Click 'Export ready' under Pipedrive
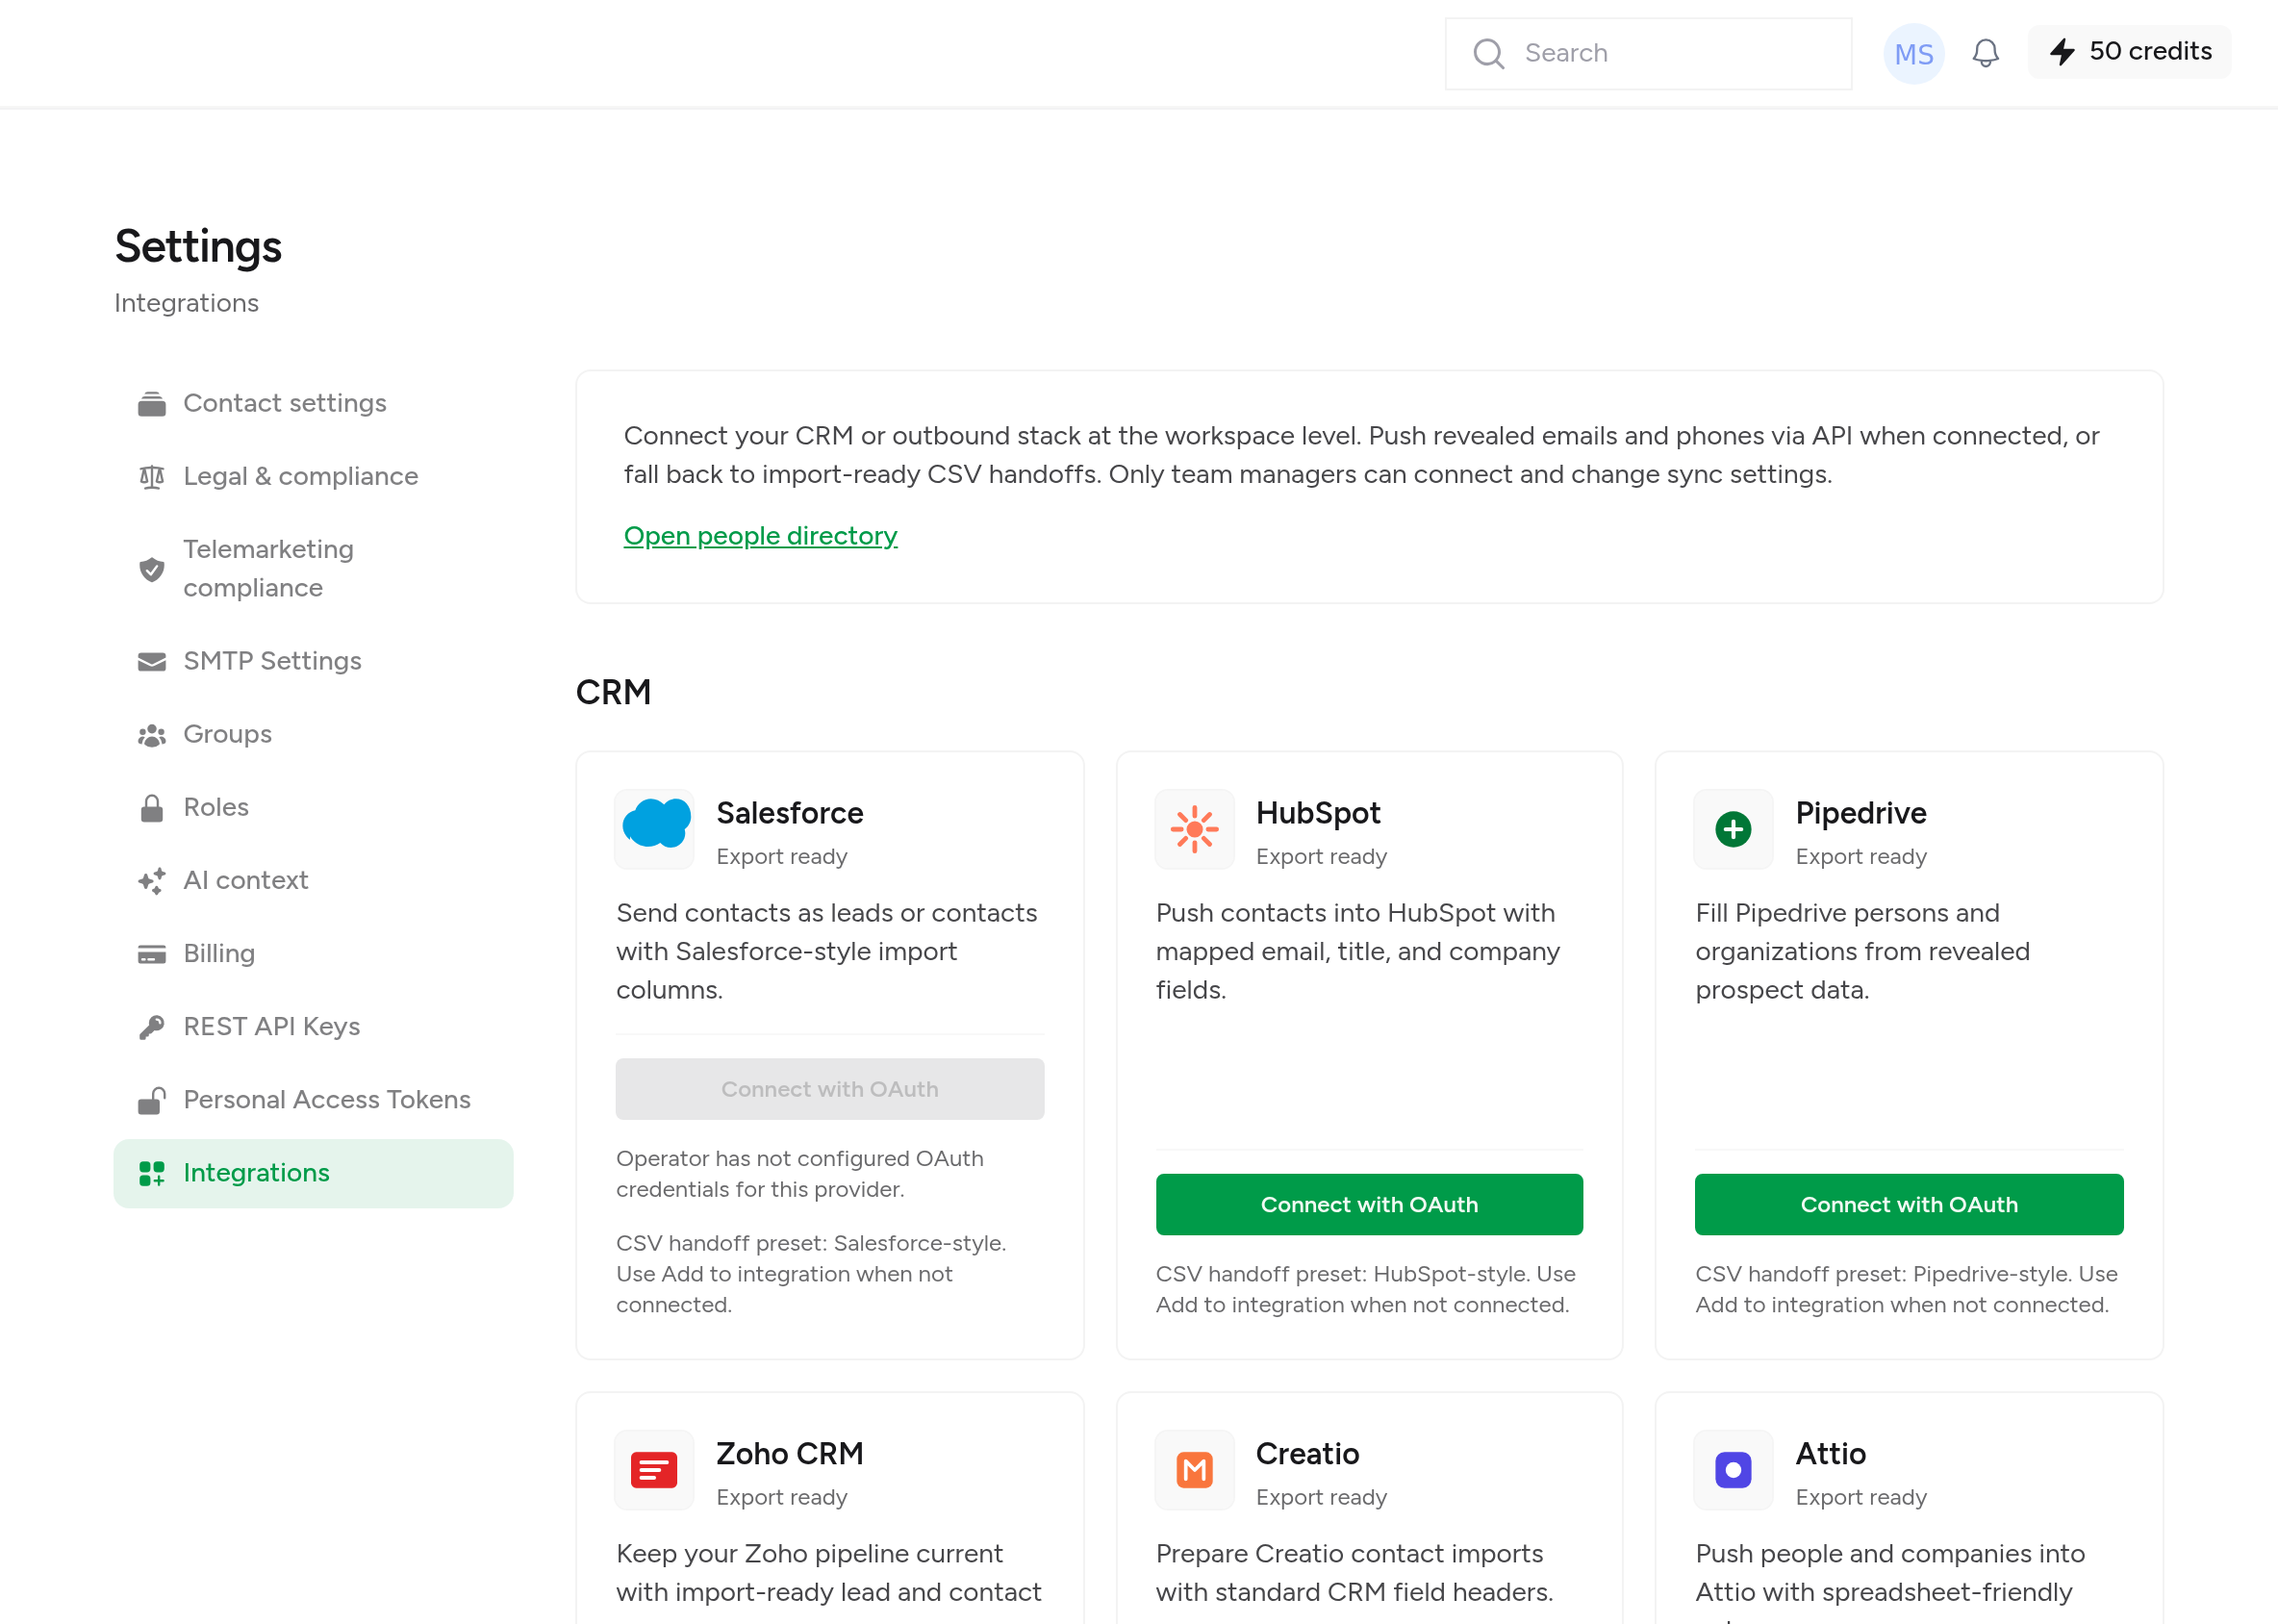2278x1624 pixels. coord(1861,857)
